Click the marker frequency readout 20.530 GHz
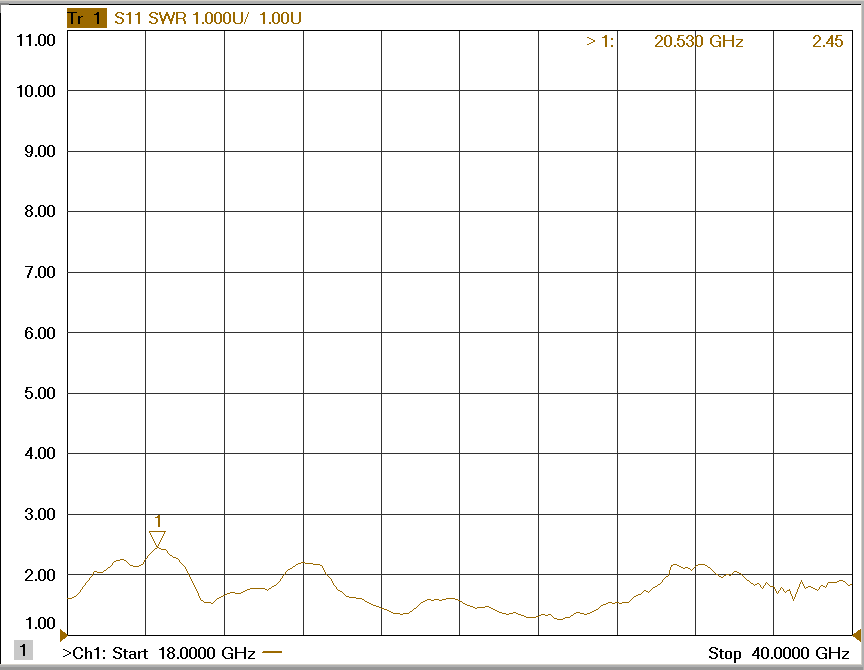864x670 pixels. click(698, 41)
